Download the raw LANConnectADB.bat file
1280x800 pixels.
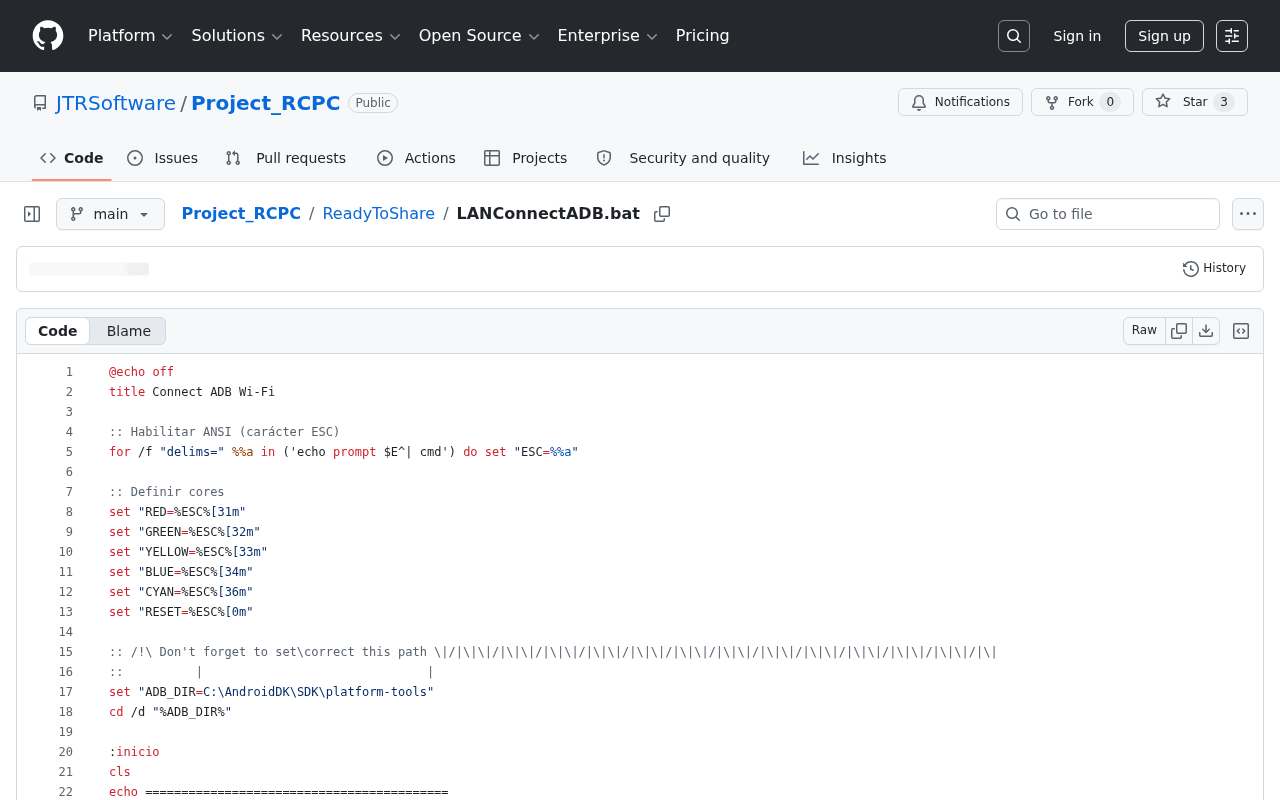1206,331
